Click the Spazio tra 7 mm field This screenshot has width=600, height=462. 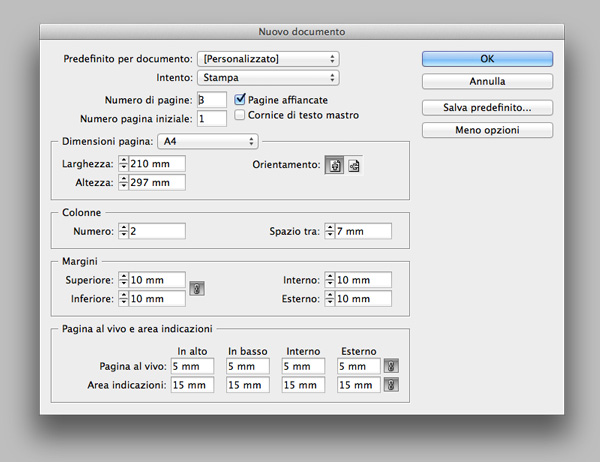pos(364,231)
